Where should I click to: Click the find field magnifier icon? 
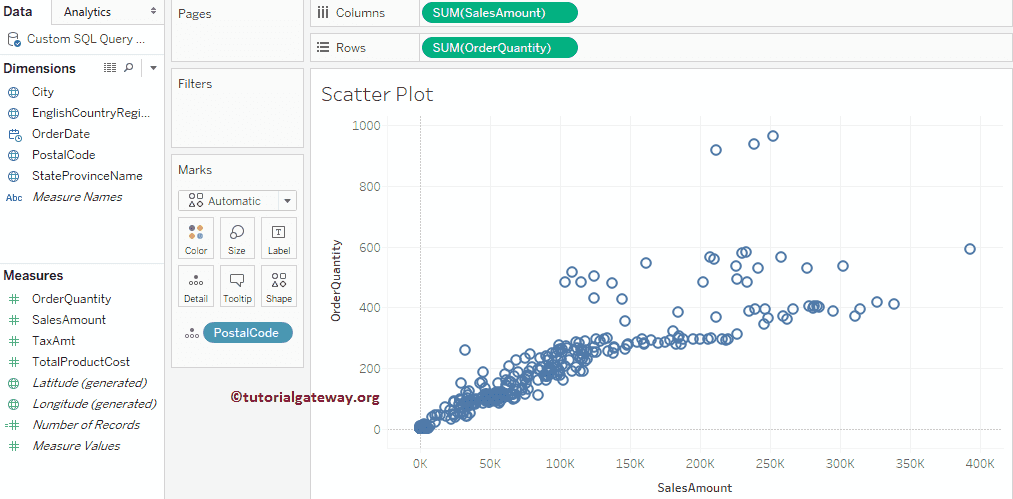(128, 68)
